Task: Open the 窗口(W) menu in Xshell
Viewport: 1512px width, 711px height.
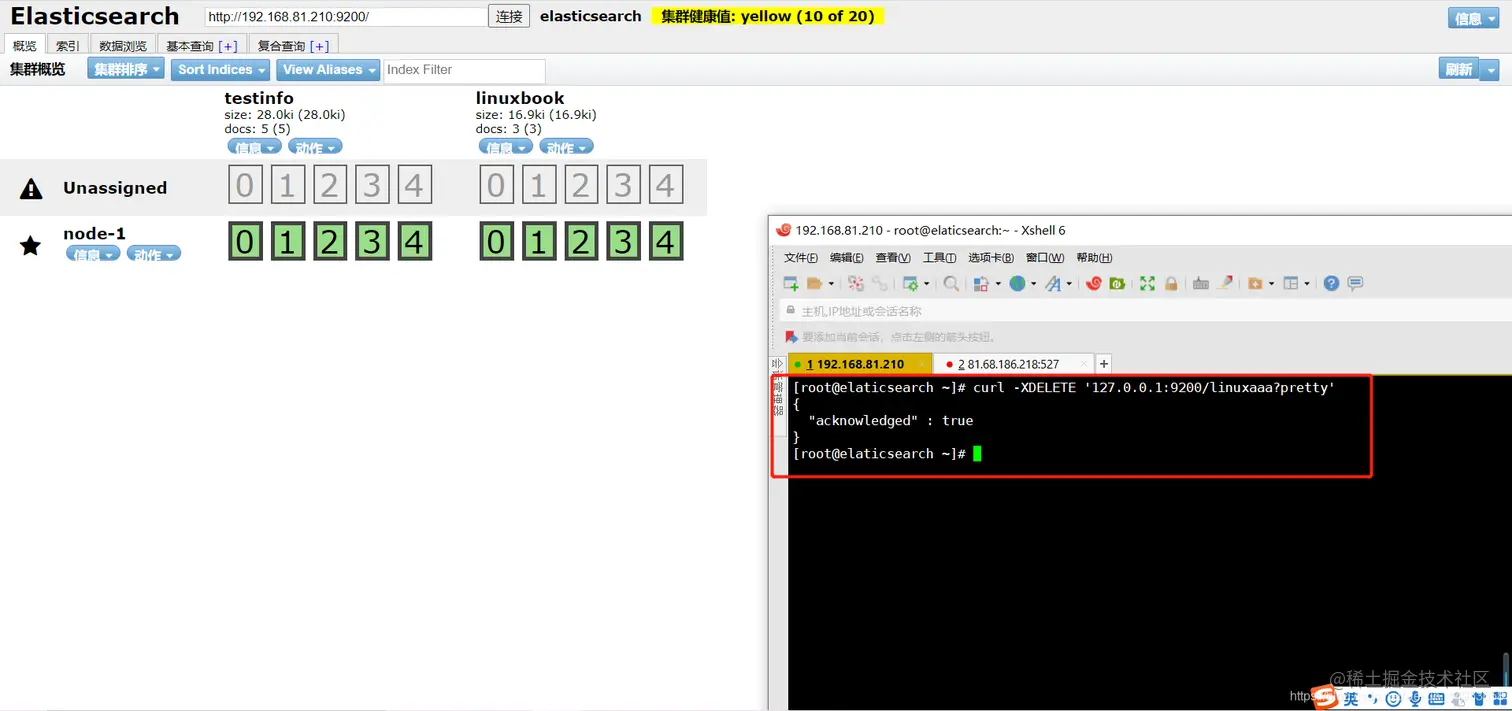Action: pos(1045,258)
